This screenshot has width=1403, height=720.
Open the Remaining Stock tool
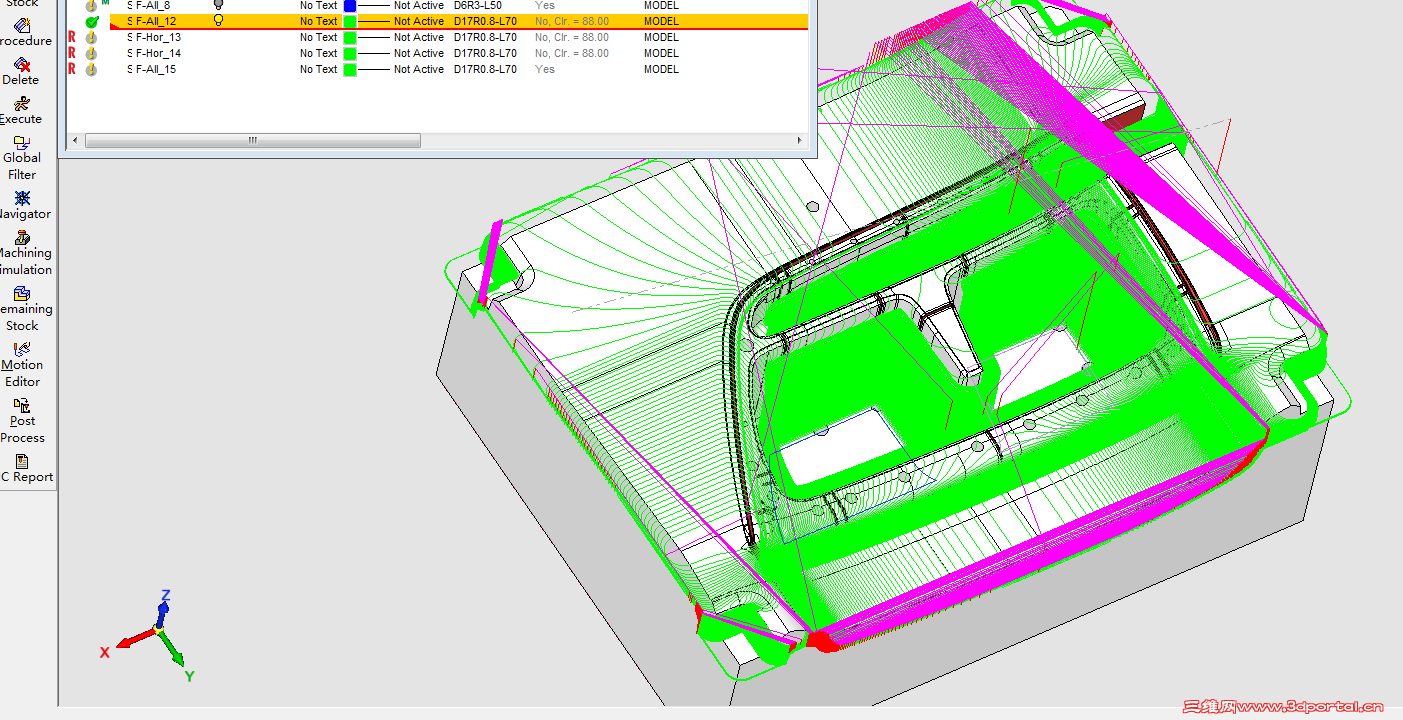point(22,309)
